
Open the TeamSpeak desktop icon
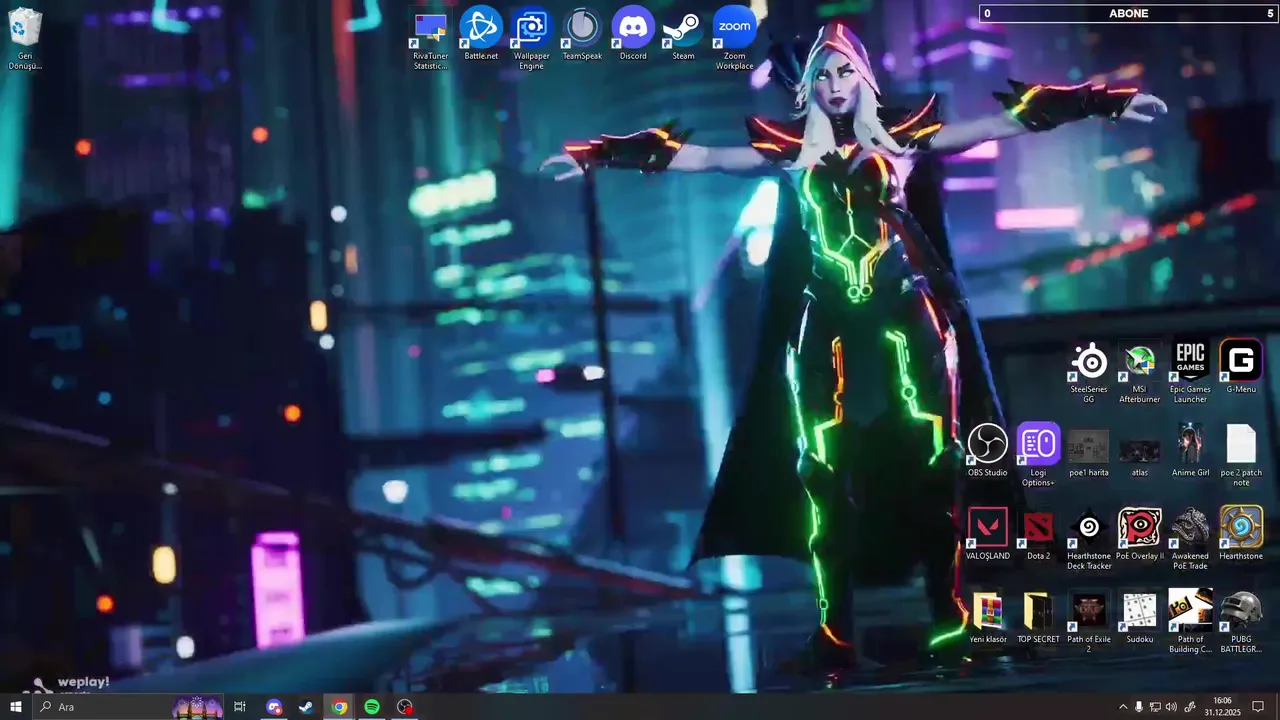(582, 35)
